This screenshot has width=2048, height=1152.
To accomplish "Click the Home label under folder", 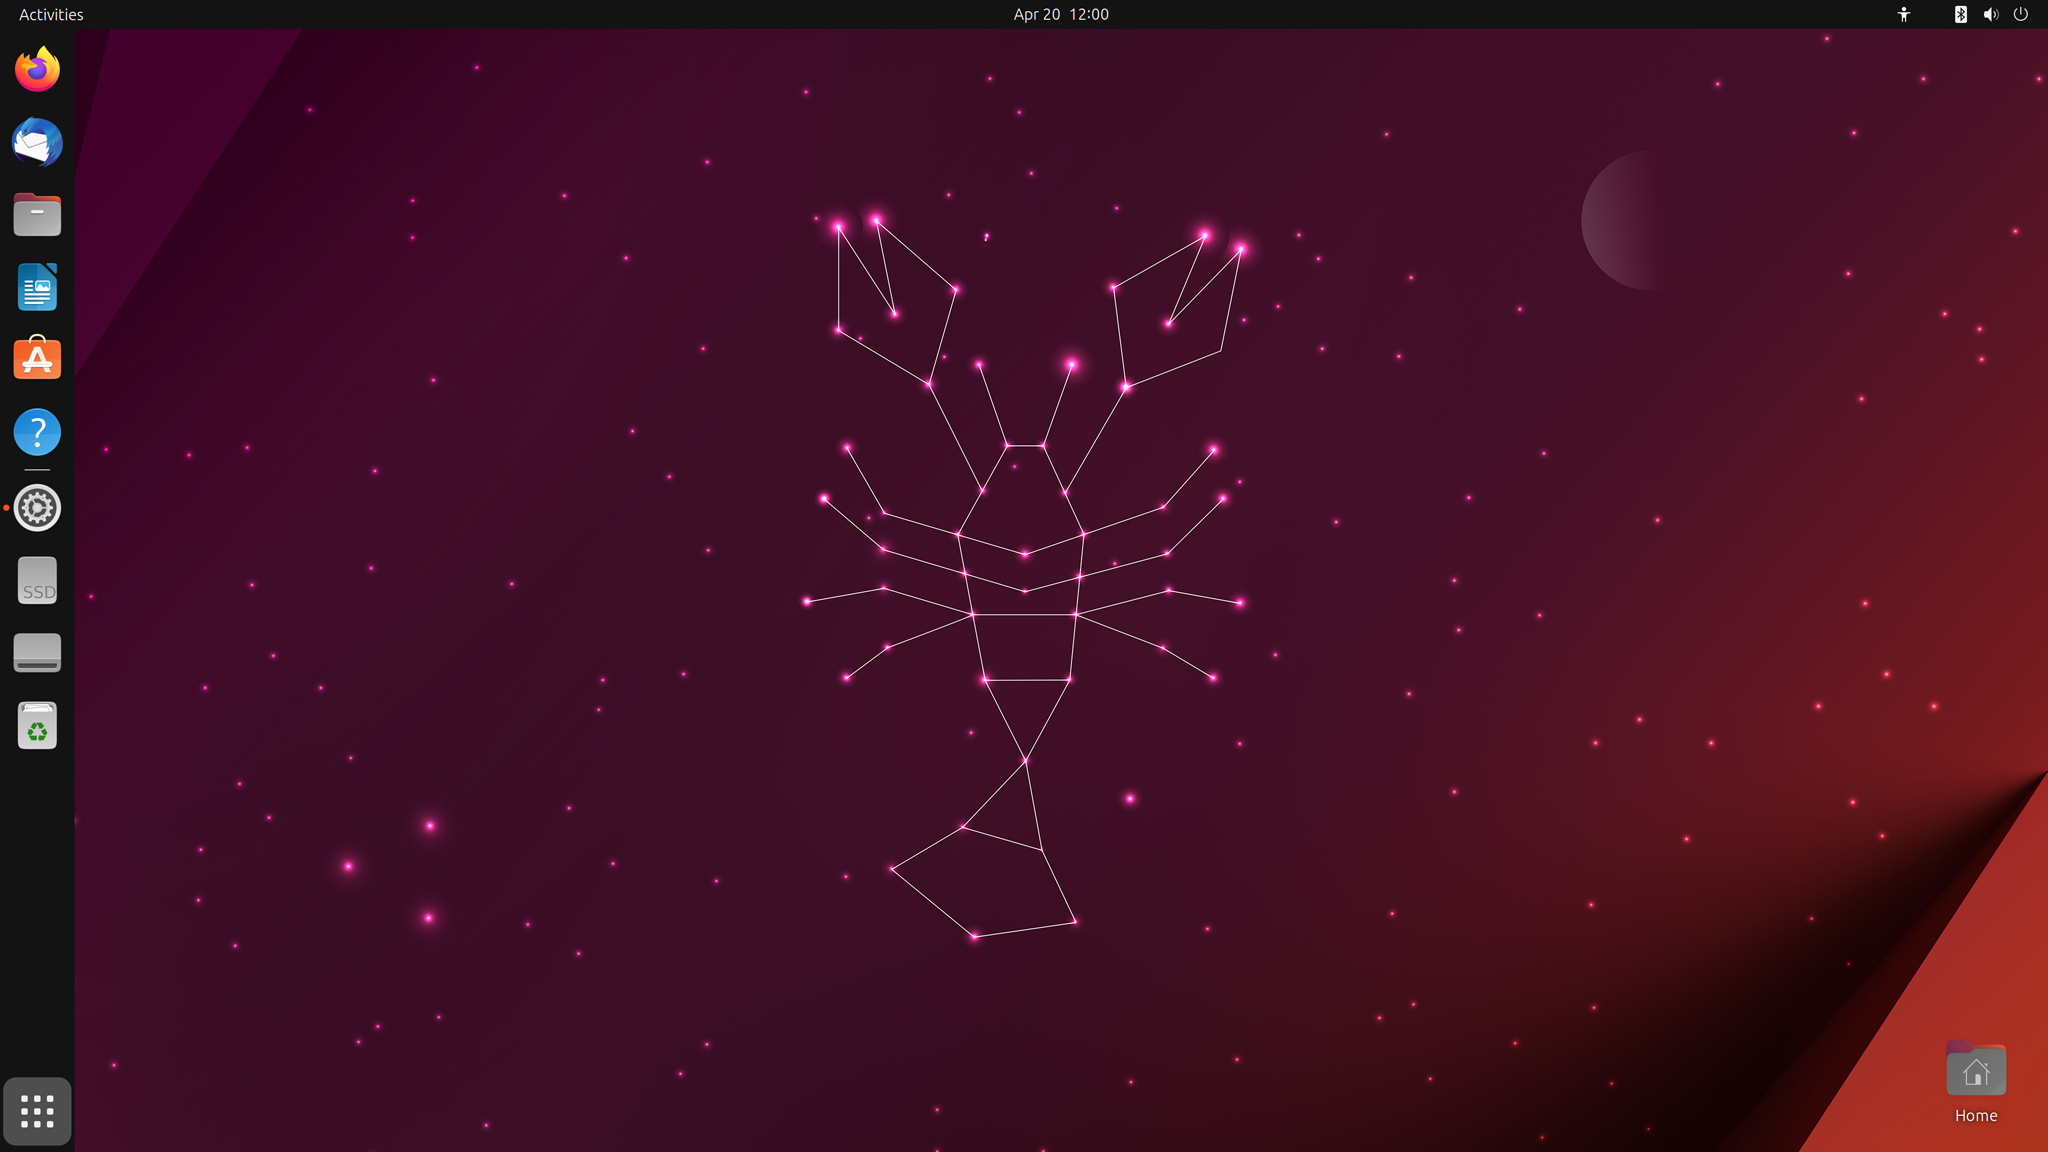I will click(x=1975, y=1116).
